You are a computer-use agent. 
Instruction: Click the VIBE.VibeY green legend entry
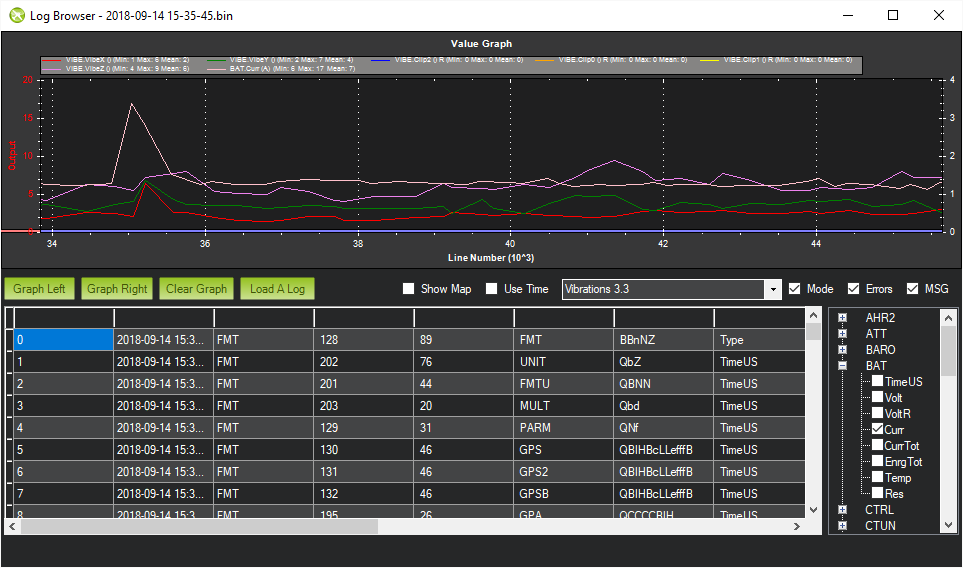pyautogui.click(x=281, y=60)
